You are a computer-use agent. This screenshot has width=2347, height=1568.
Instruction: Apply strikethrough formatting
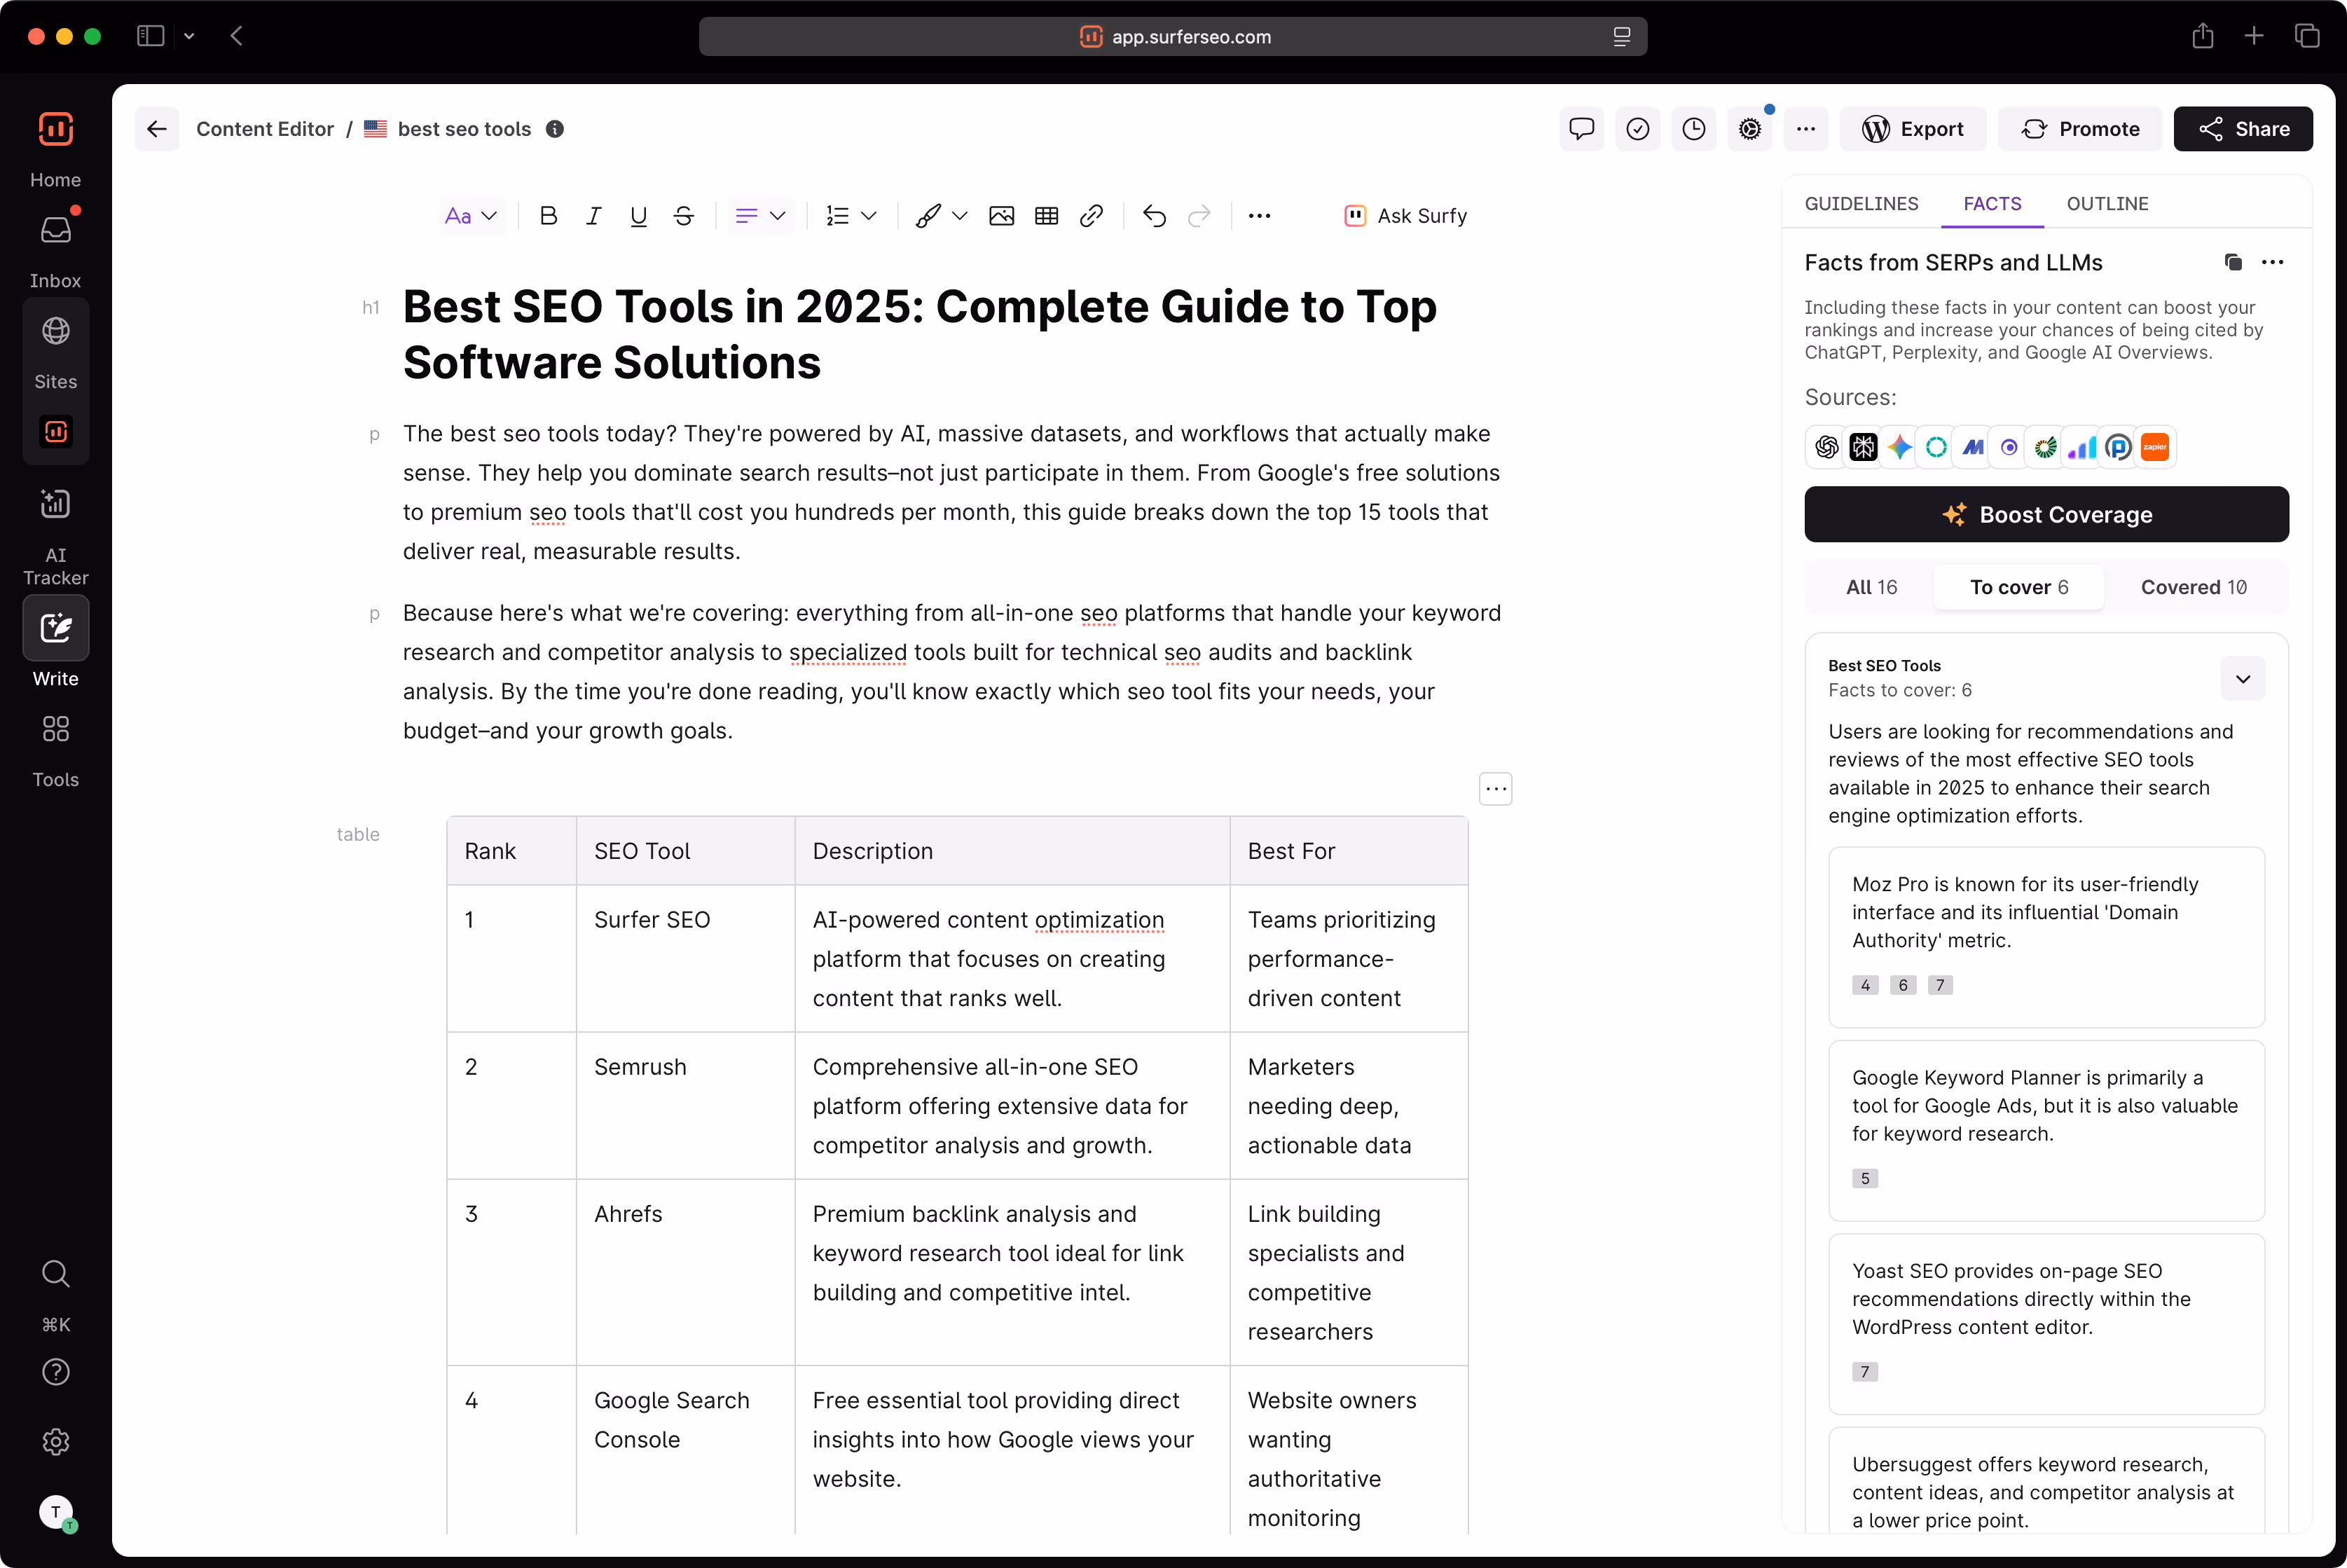[x=684, y=216]
